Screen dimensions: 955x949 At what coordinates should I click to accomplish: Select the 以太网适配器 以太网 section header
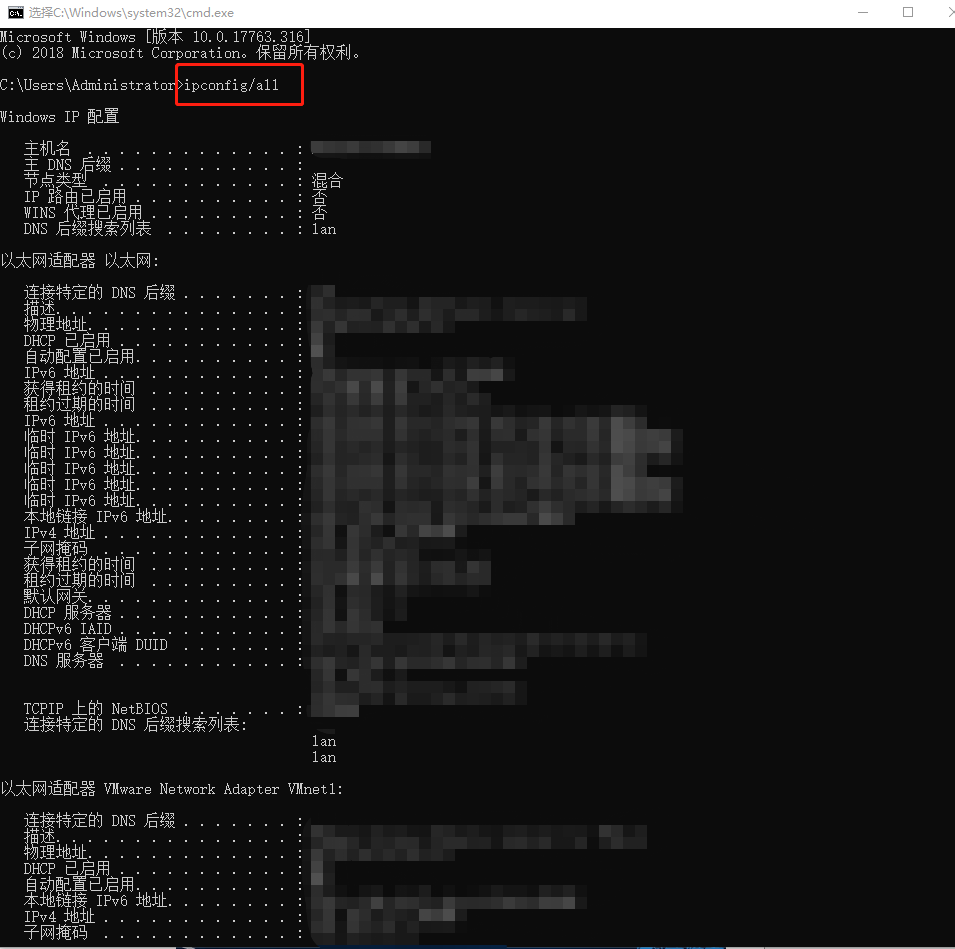click(80, 261)
